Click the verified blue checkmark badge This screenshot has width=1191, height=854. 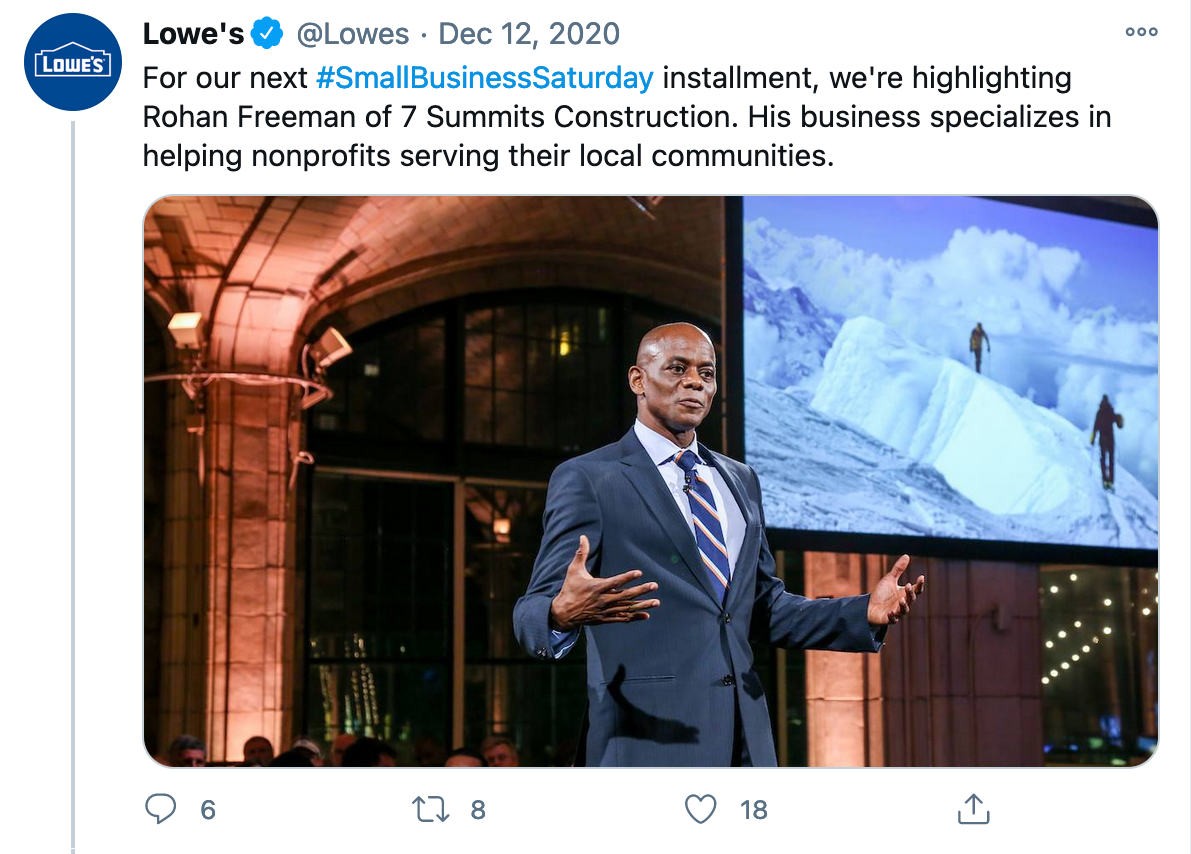tap(267, 33)
